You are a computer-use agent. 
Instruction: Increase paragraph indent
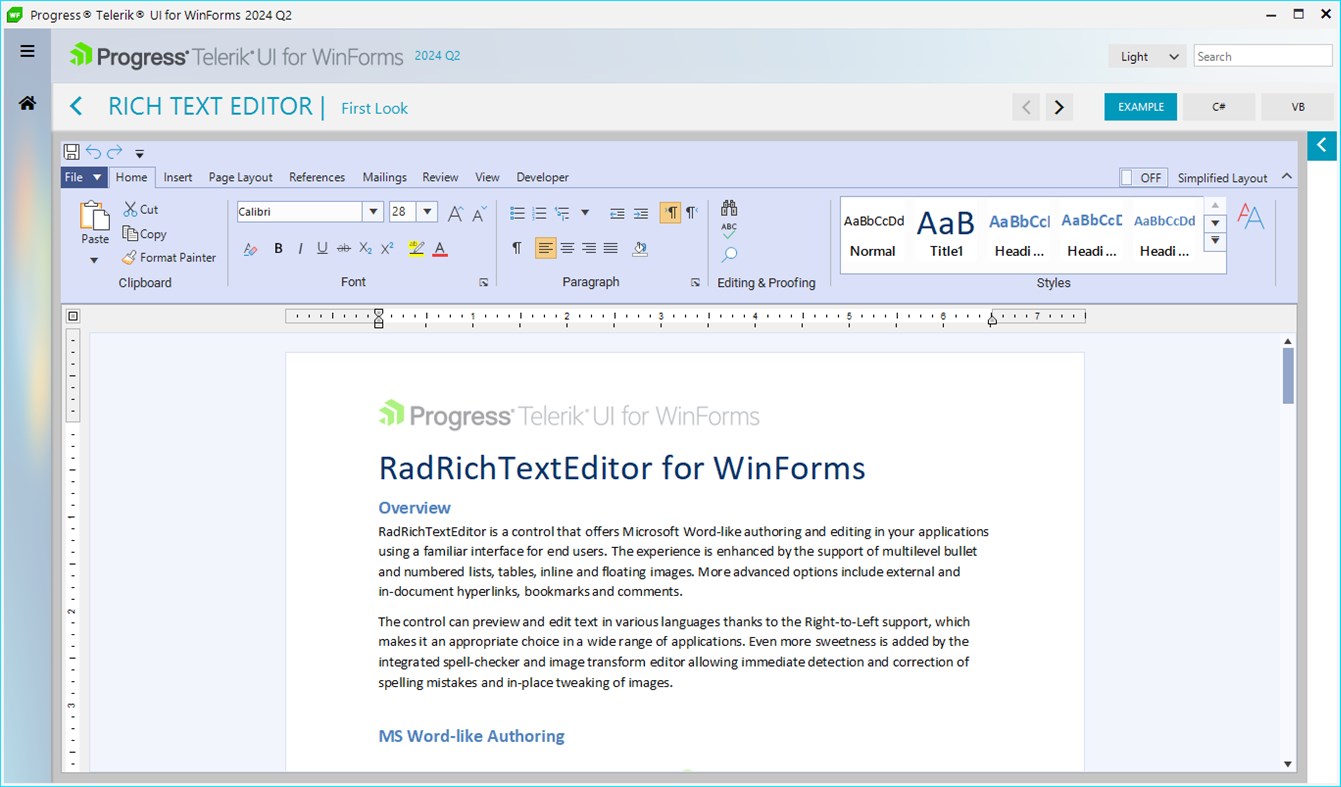pos(641,213)
